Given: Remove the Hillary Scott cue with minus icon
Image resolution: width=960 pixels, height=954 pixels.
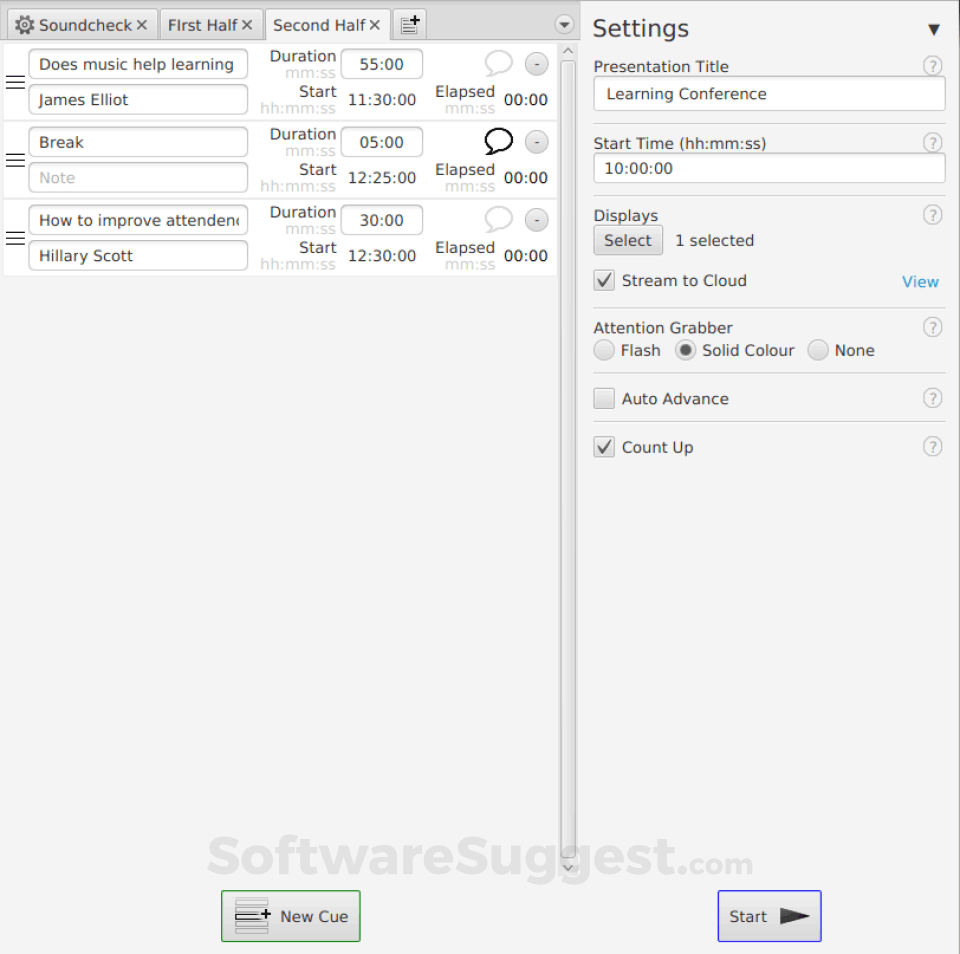Looking at the screenshot, I should [x=536, y=219].
